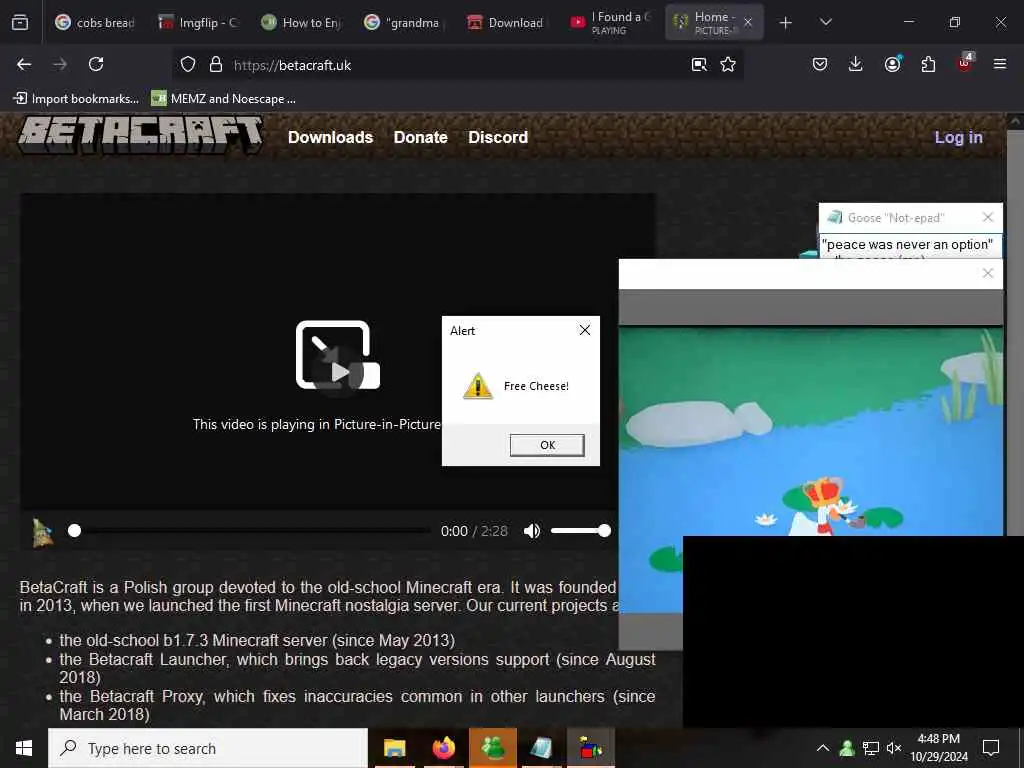List all tabs dropdown arrow
This screenshot has width=1024, height=768.
tap(826, 22)
